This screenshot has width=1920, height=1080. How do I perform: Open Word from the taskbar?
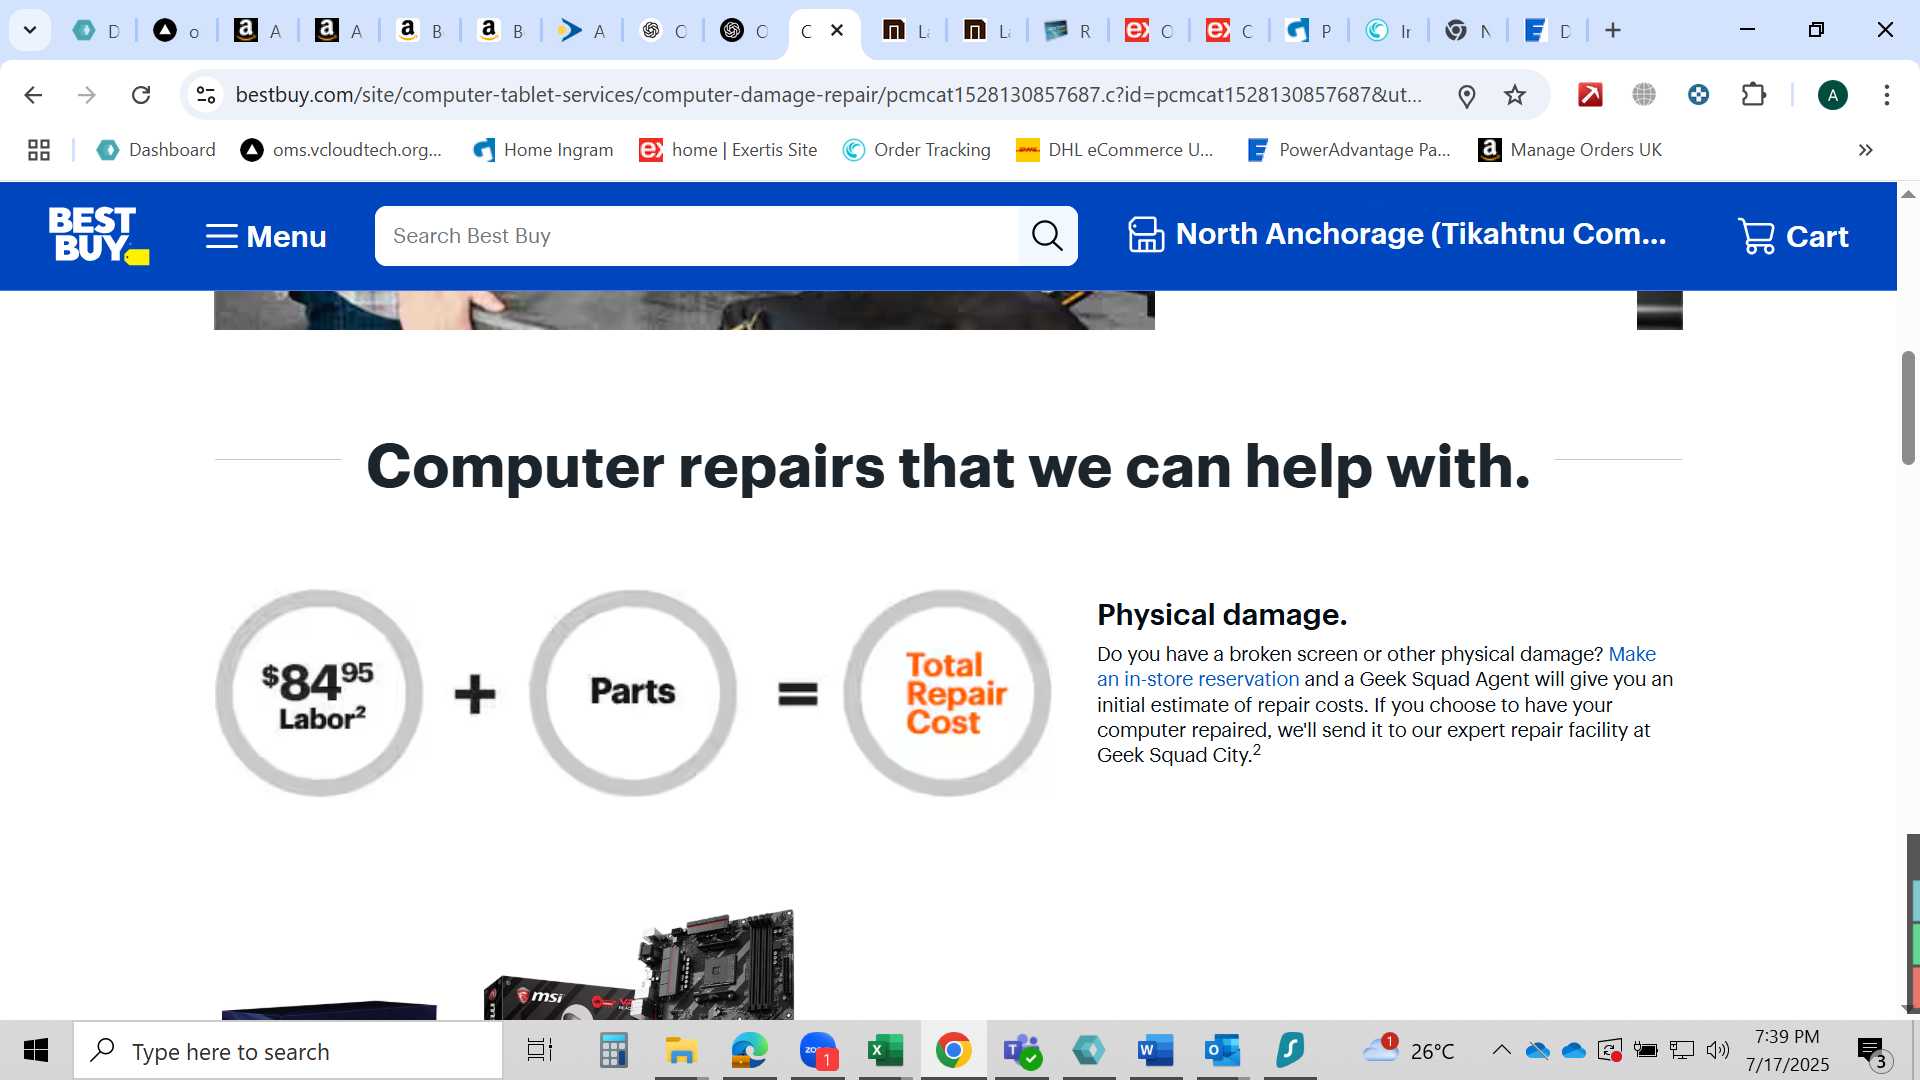[x=1156, y=1050]
